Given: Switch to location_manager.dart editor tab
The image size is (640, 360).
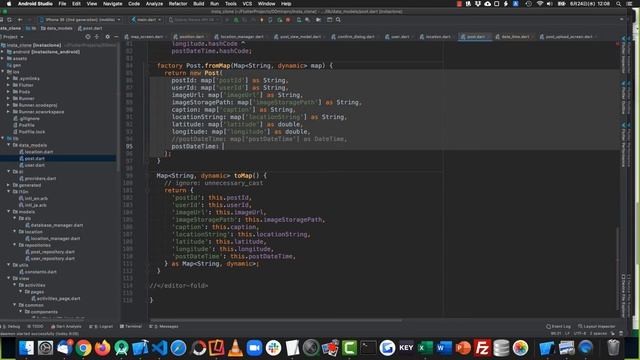Looking at the screenshot, I should coord(242,37).
